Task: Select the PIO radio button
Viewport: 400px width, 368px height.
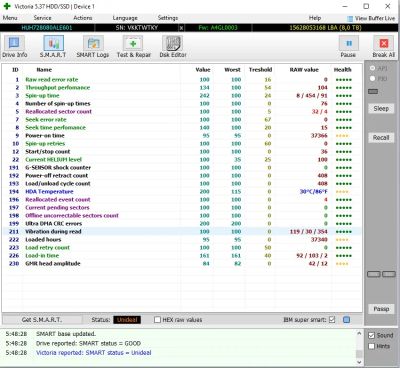Action: 373,79
